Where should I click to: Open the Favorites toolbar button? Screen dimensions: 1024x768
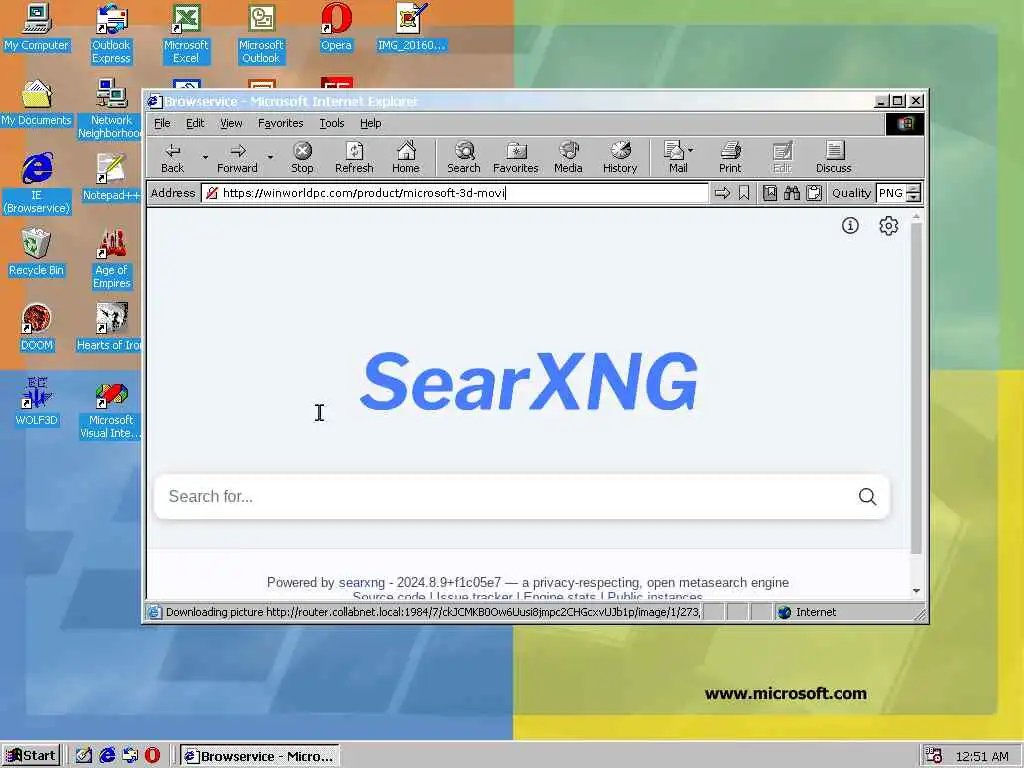[516, 157]
